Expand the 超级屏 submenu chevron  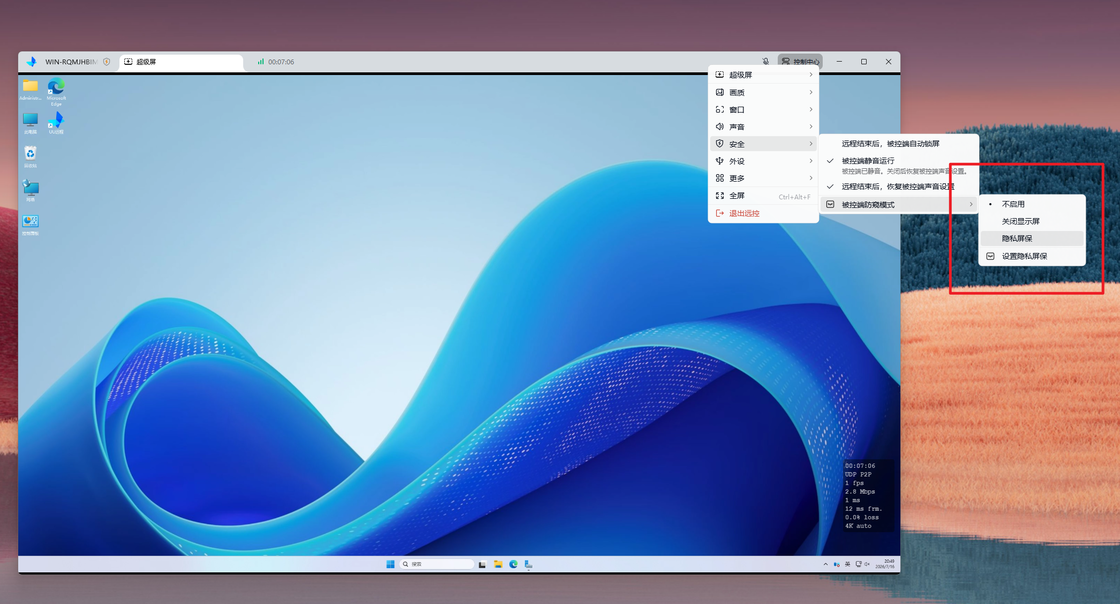pyautogui.click(x=811, y=75)
